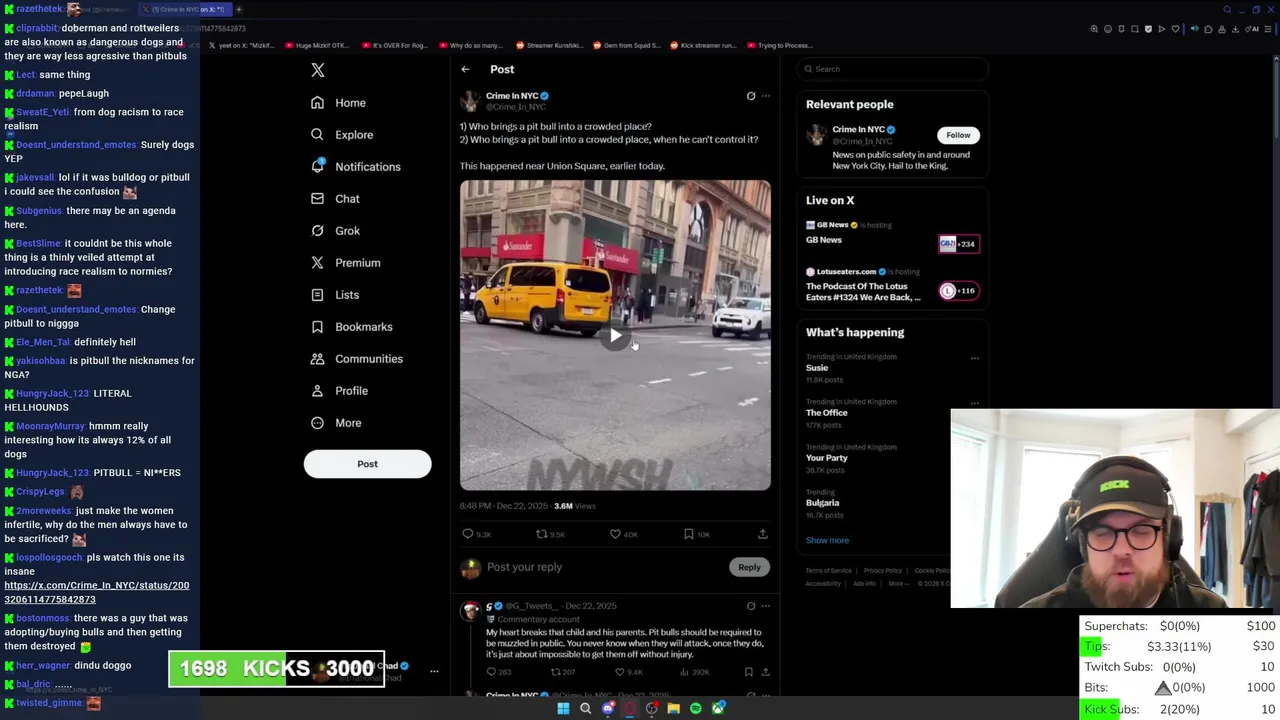Open Chat in the X sidebar
Screen dimensions: 1280x720
pos(335,199)
